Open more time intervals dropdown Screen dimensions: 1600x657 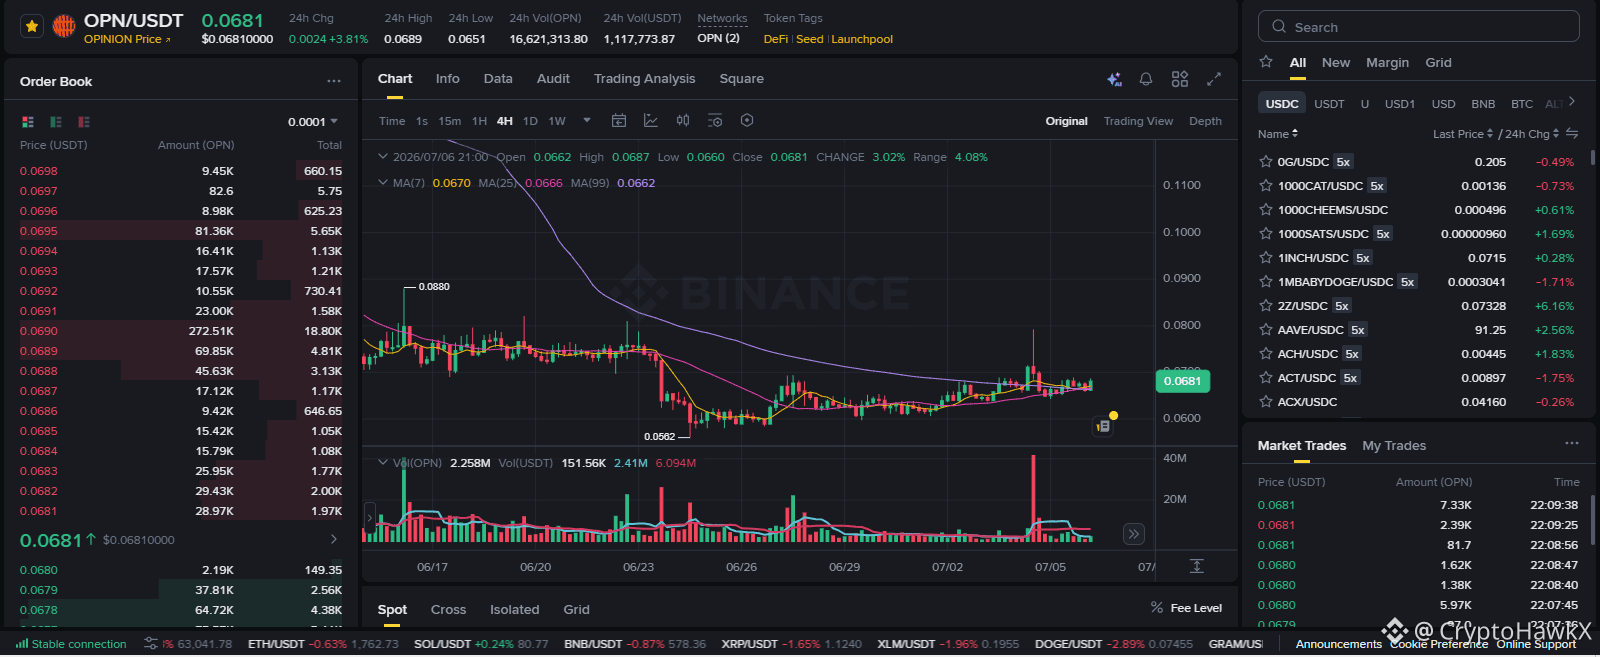click(587, 121)
